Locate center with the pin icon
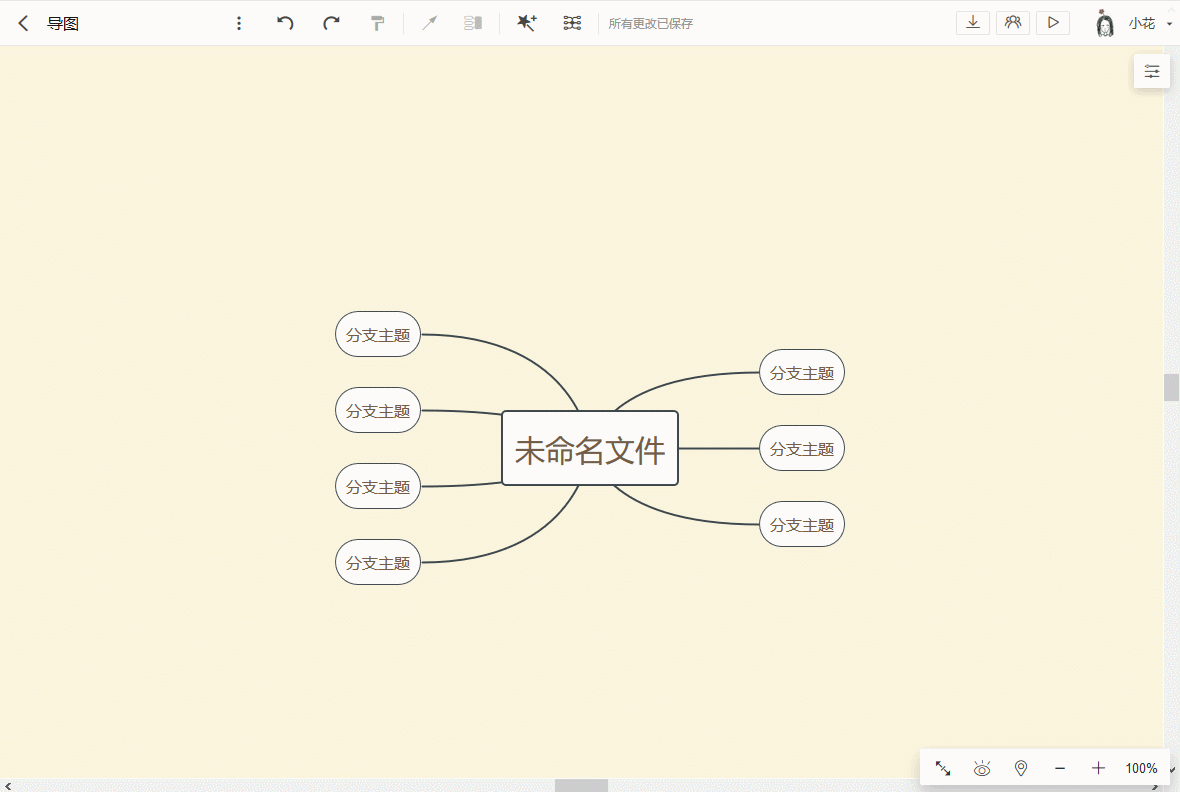 point(1021,768)
